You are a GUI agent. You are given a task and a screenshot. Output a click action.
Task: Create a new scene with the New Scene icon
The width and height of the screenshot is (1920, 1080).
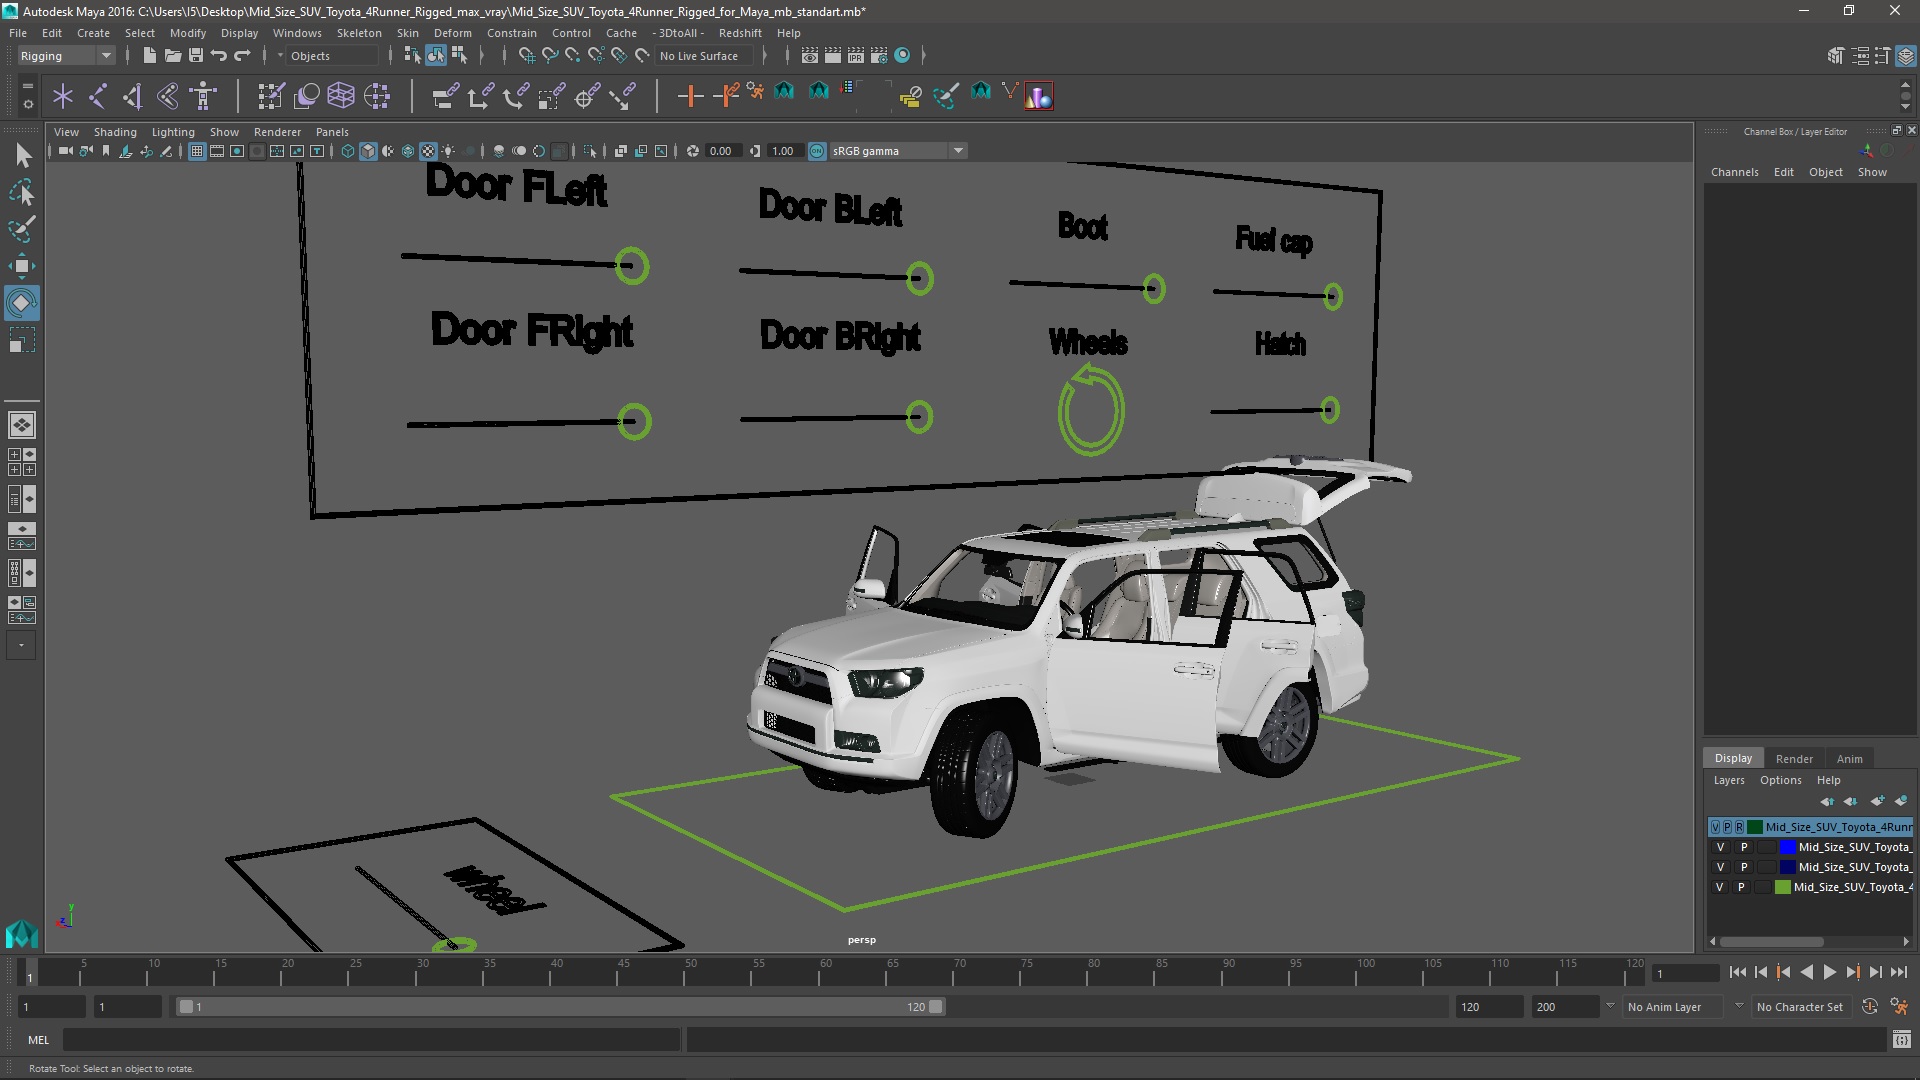click(149, 55)
